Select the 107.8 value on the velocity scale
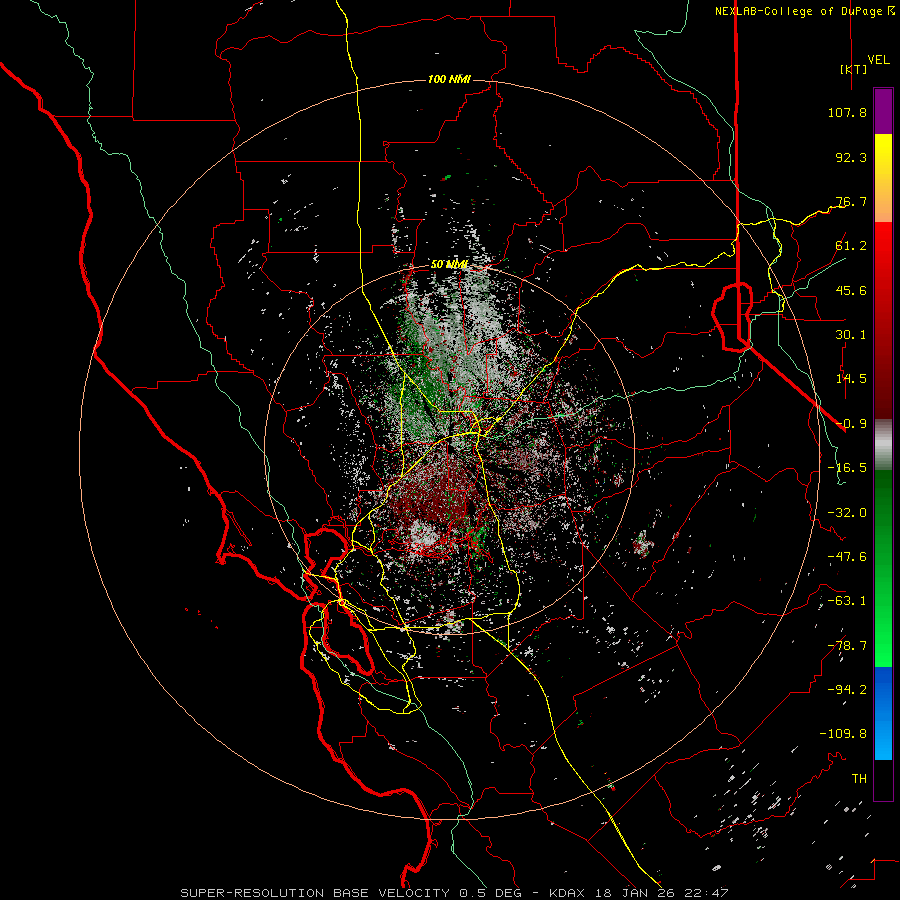Image resolution: width=900 pixels, height=900 pixels. (847, 112)
